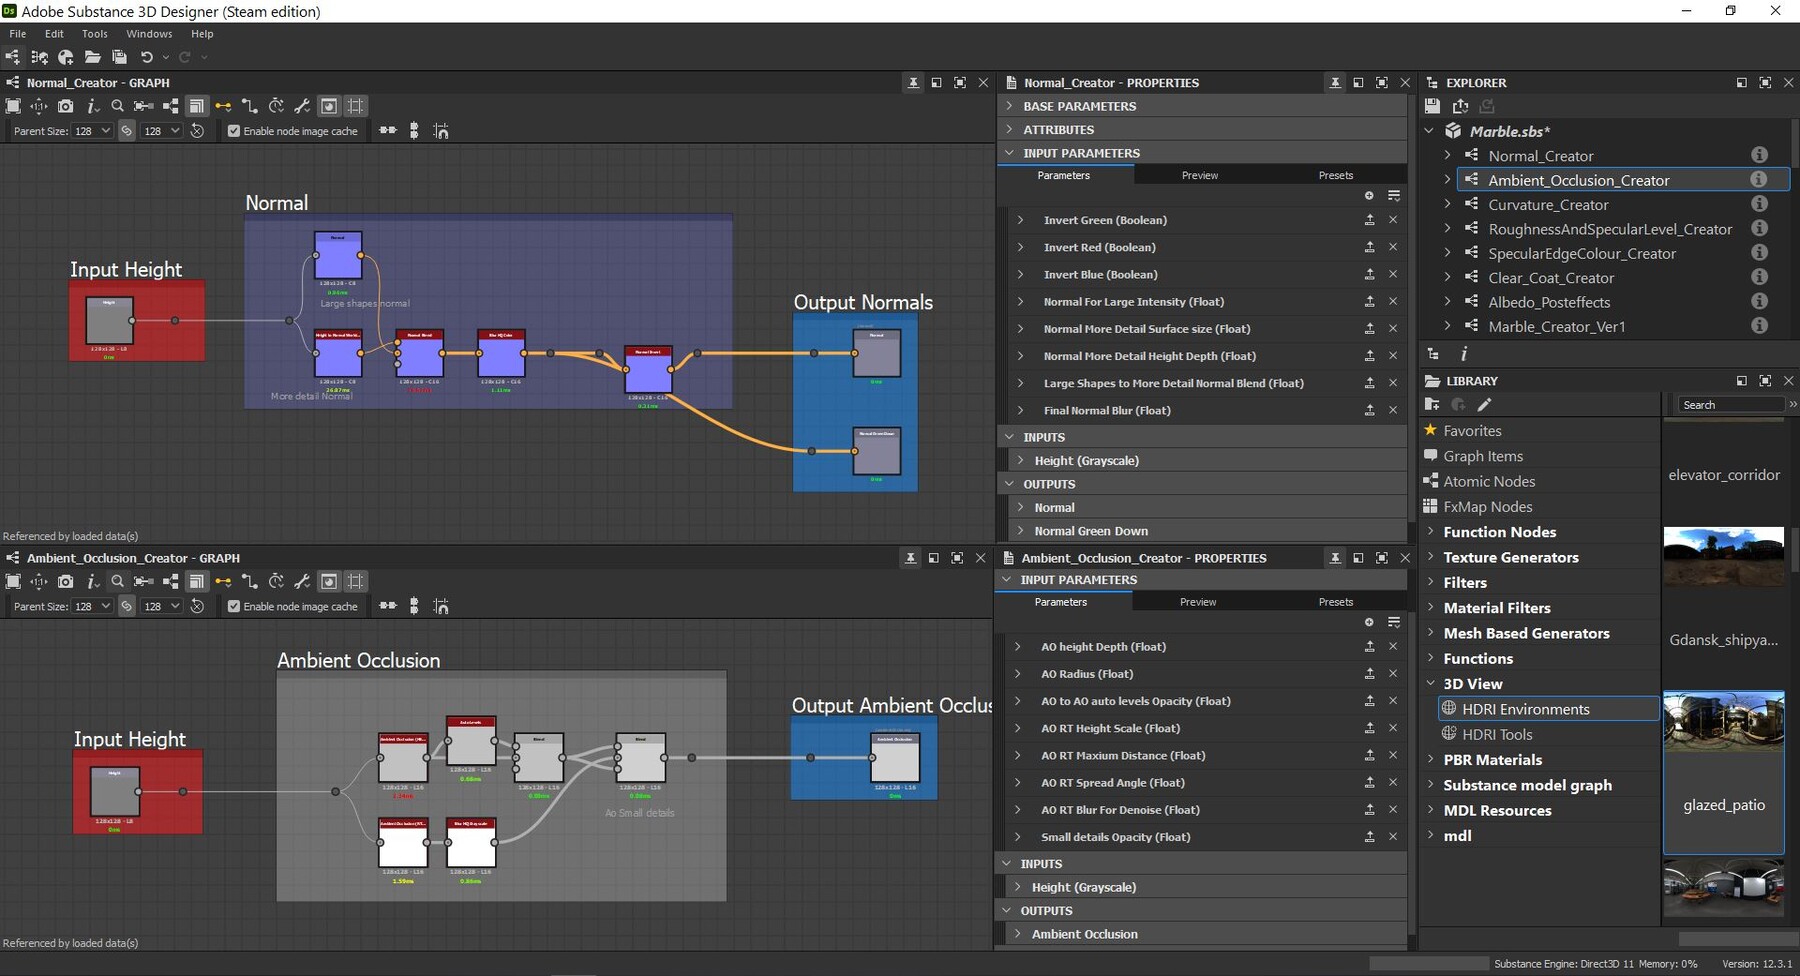Expand the AO Radius (Float) parameter
The width and height of the screenshot is (1800, 976).
[x=1018, y=674]
